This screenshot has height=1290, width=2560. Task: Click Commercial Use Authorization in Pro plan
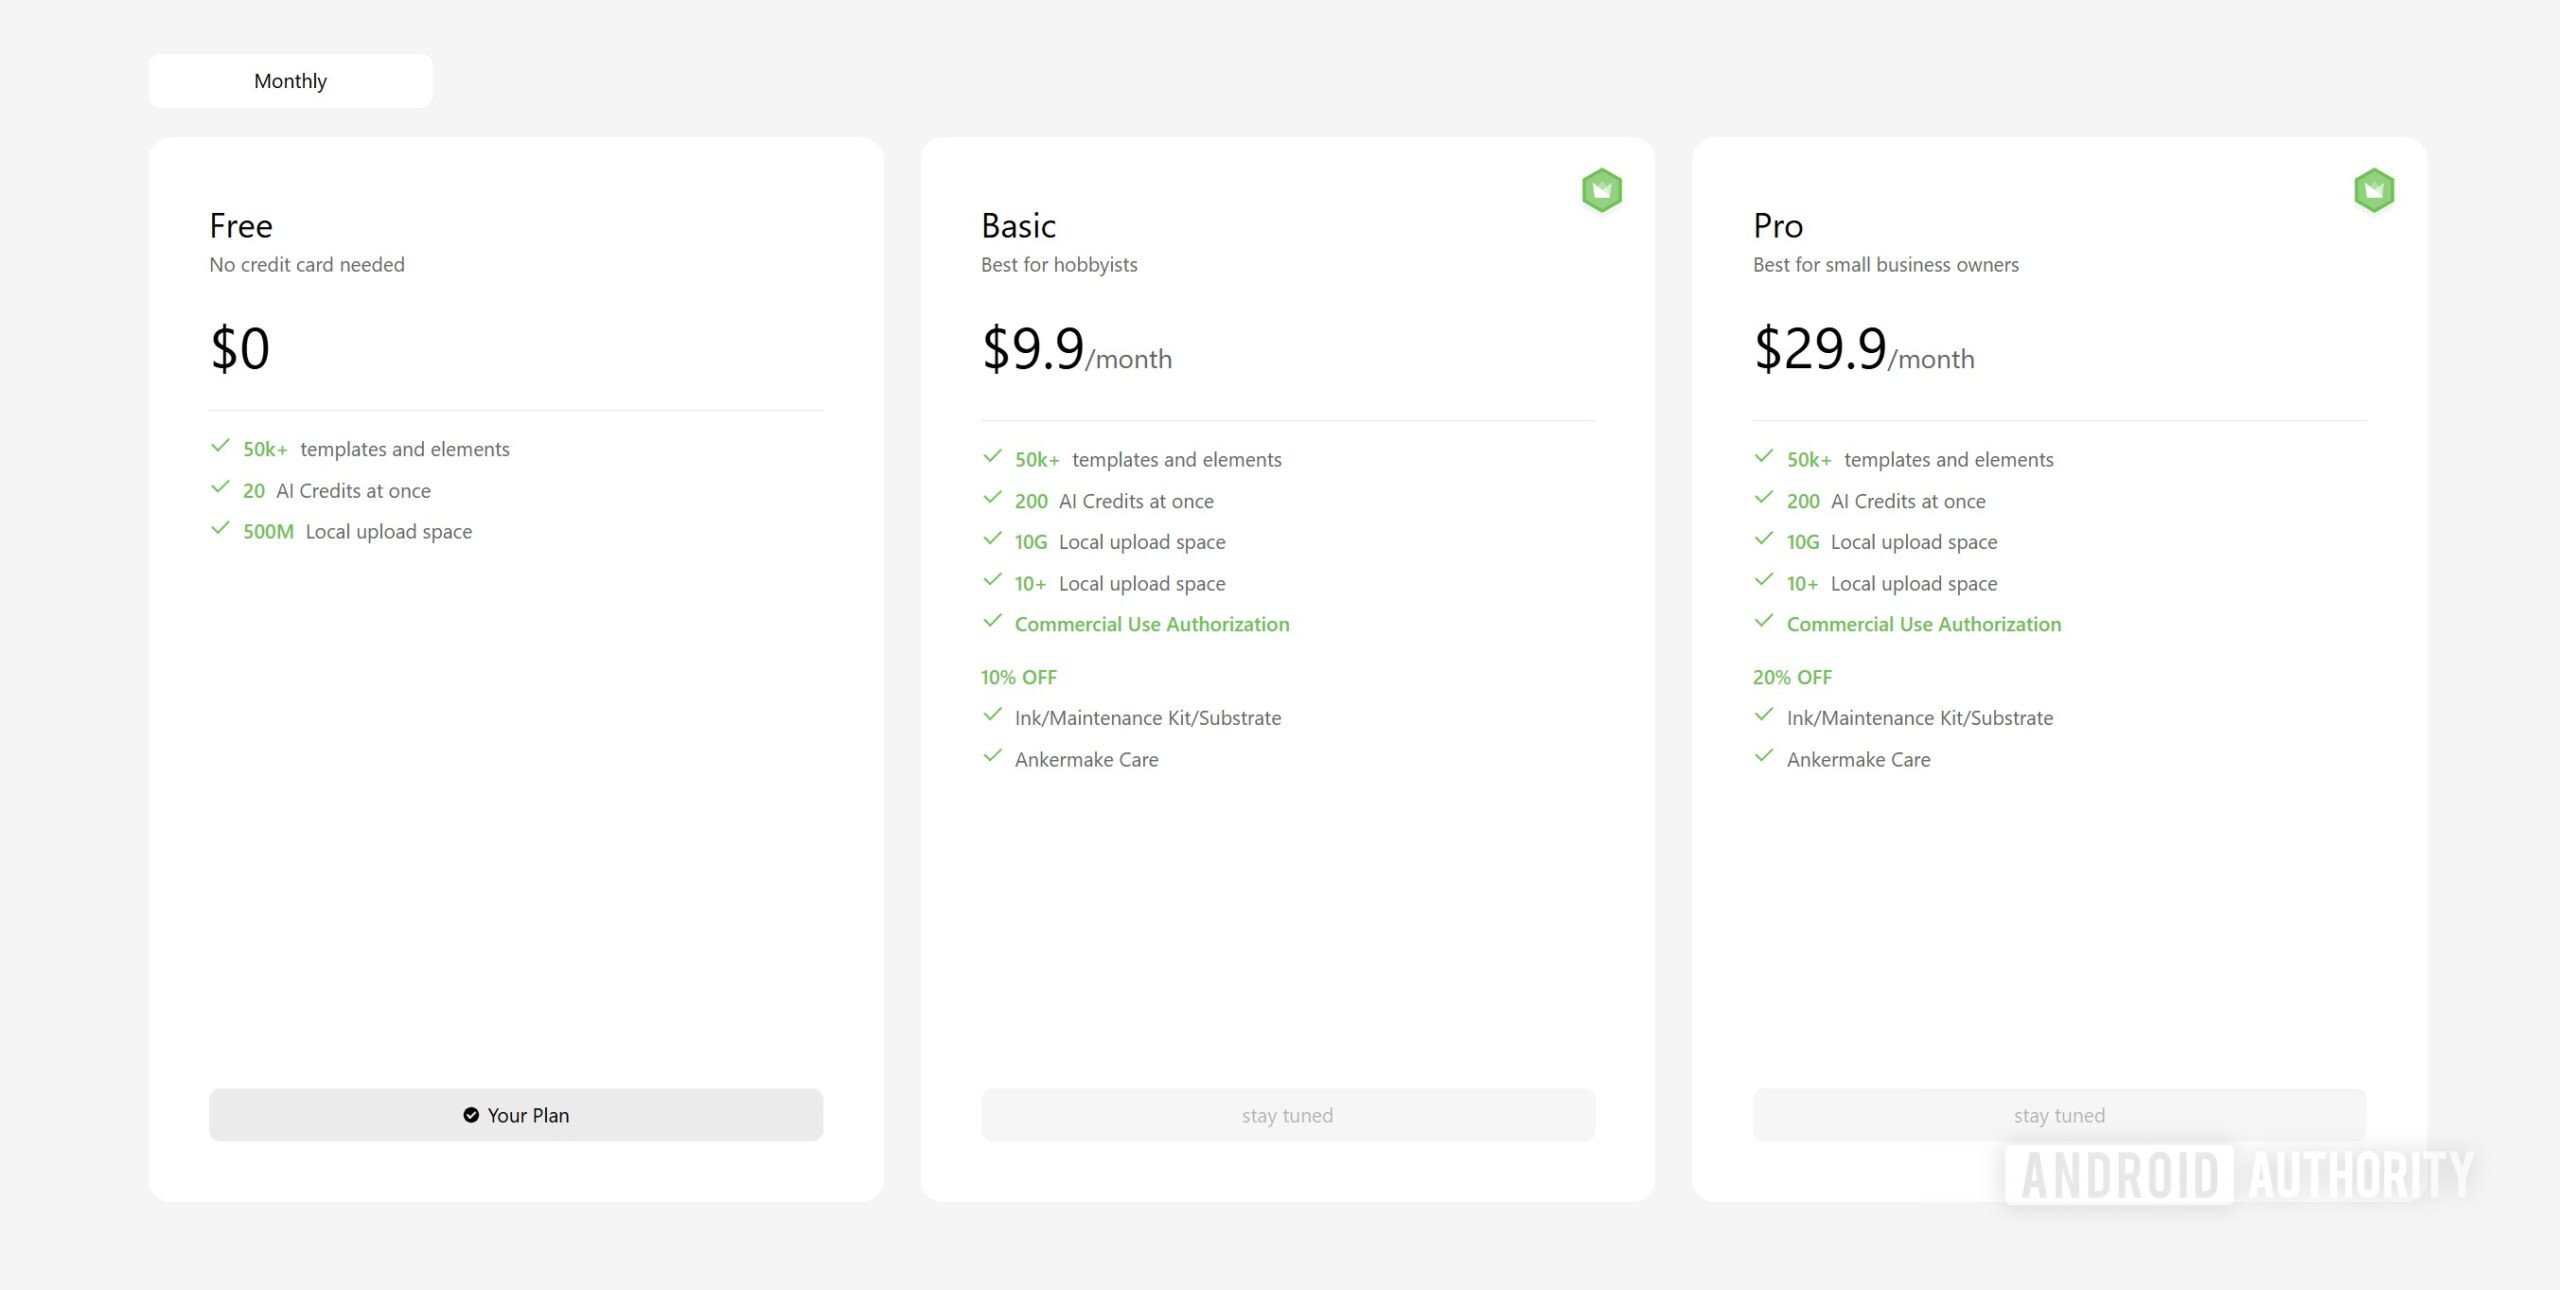[x=1923, y=624]
